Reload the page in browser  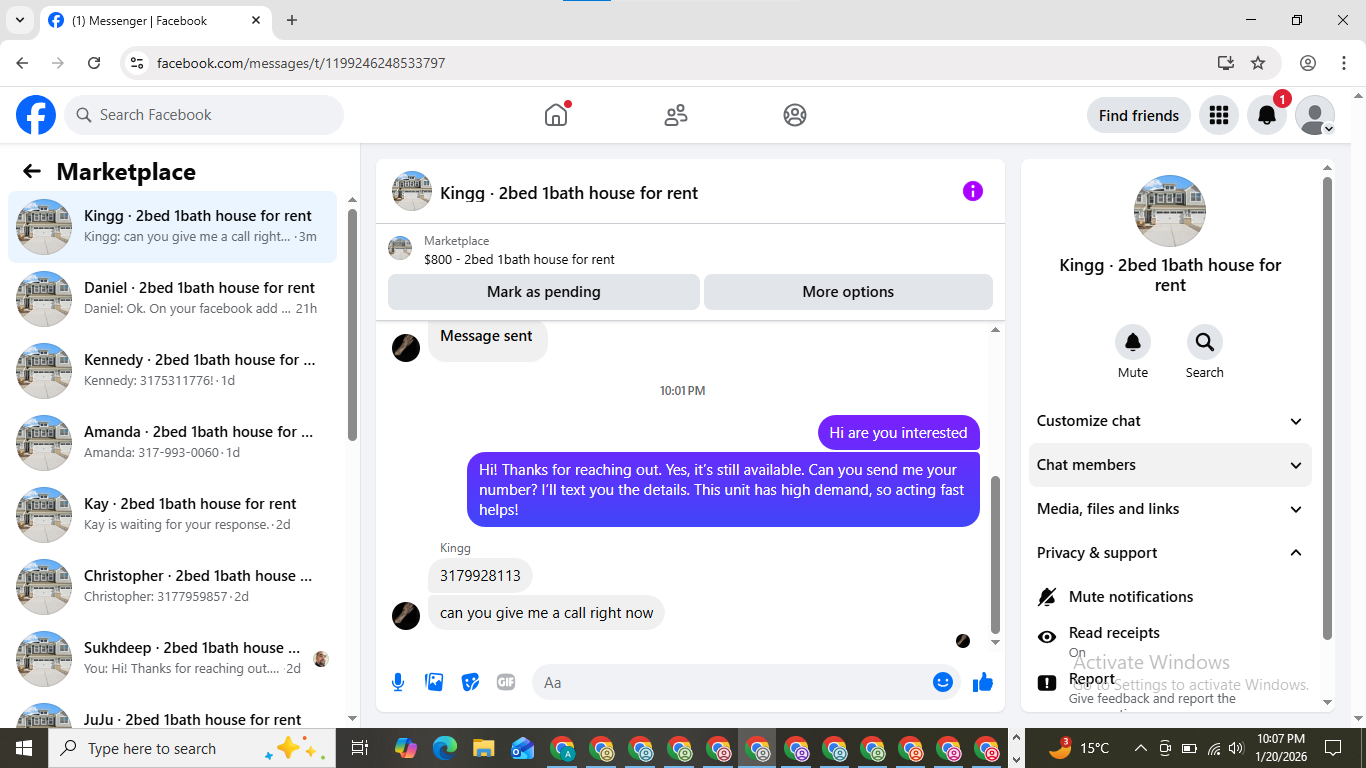coord(94,63)
